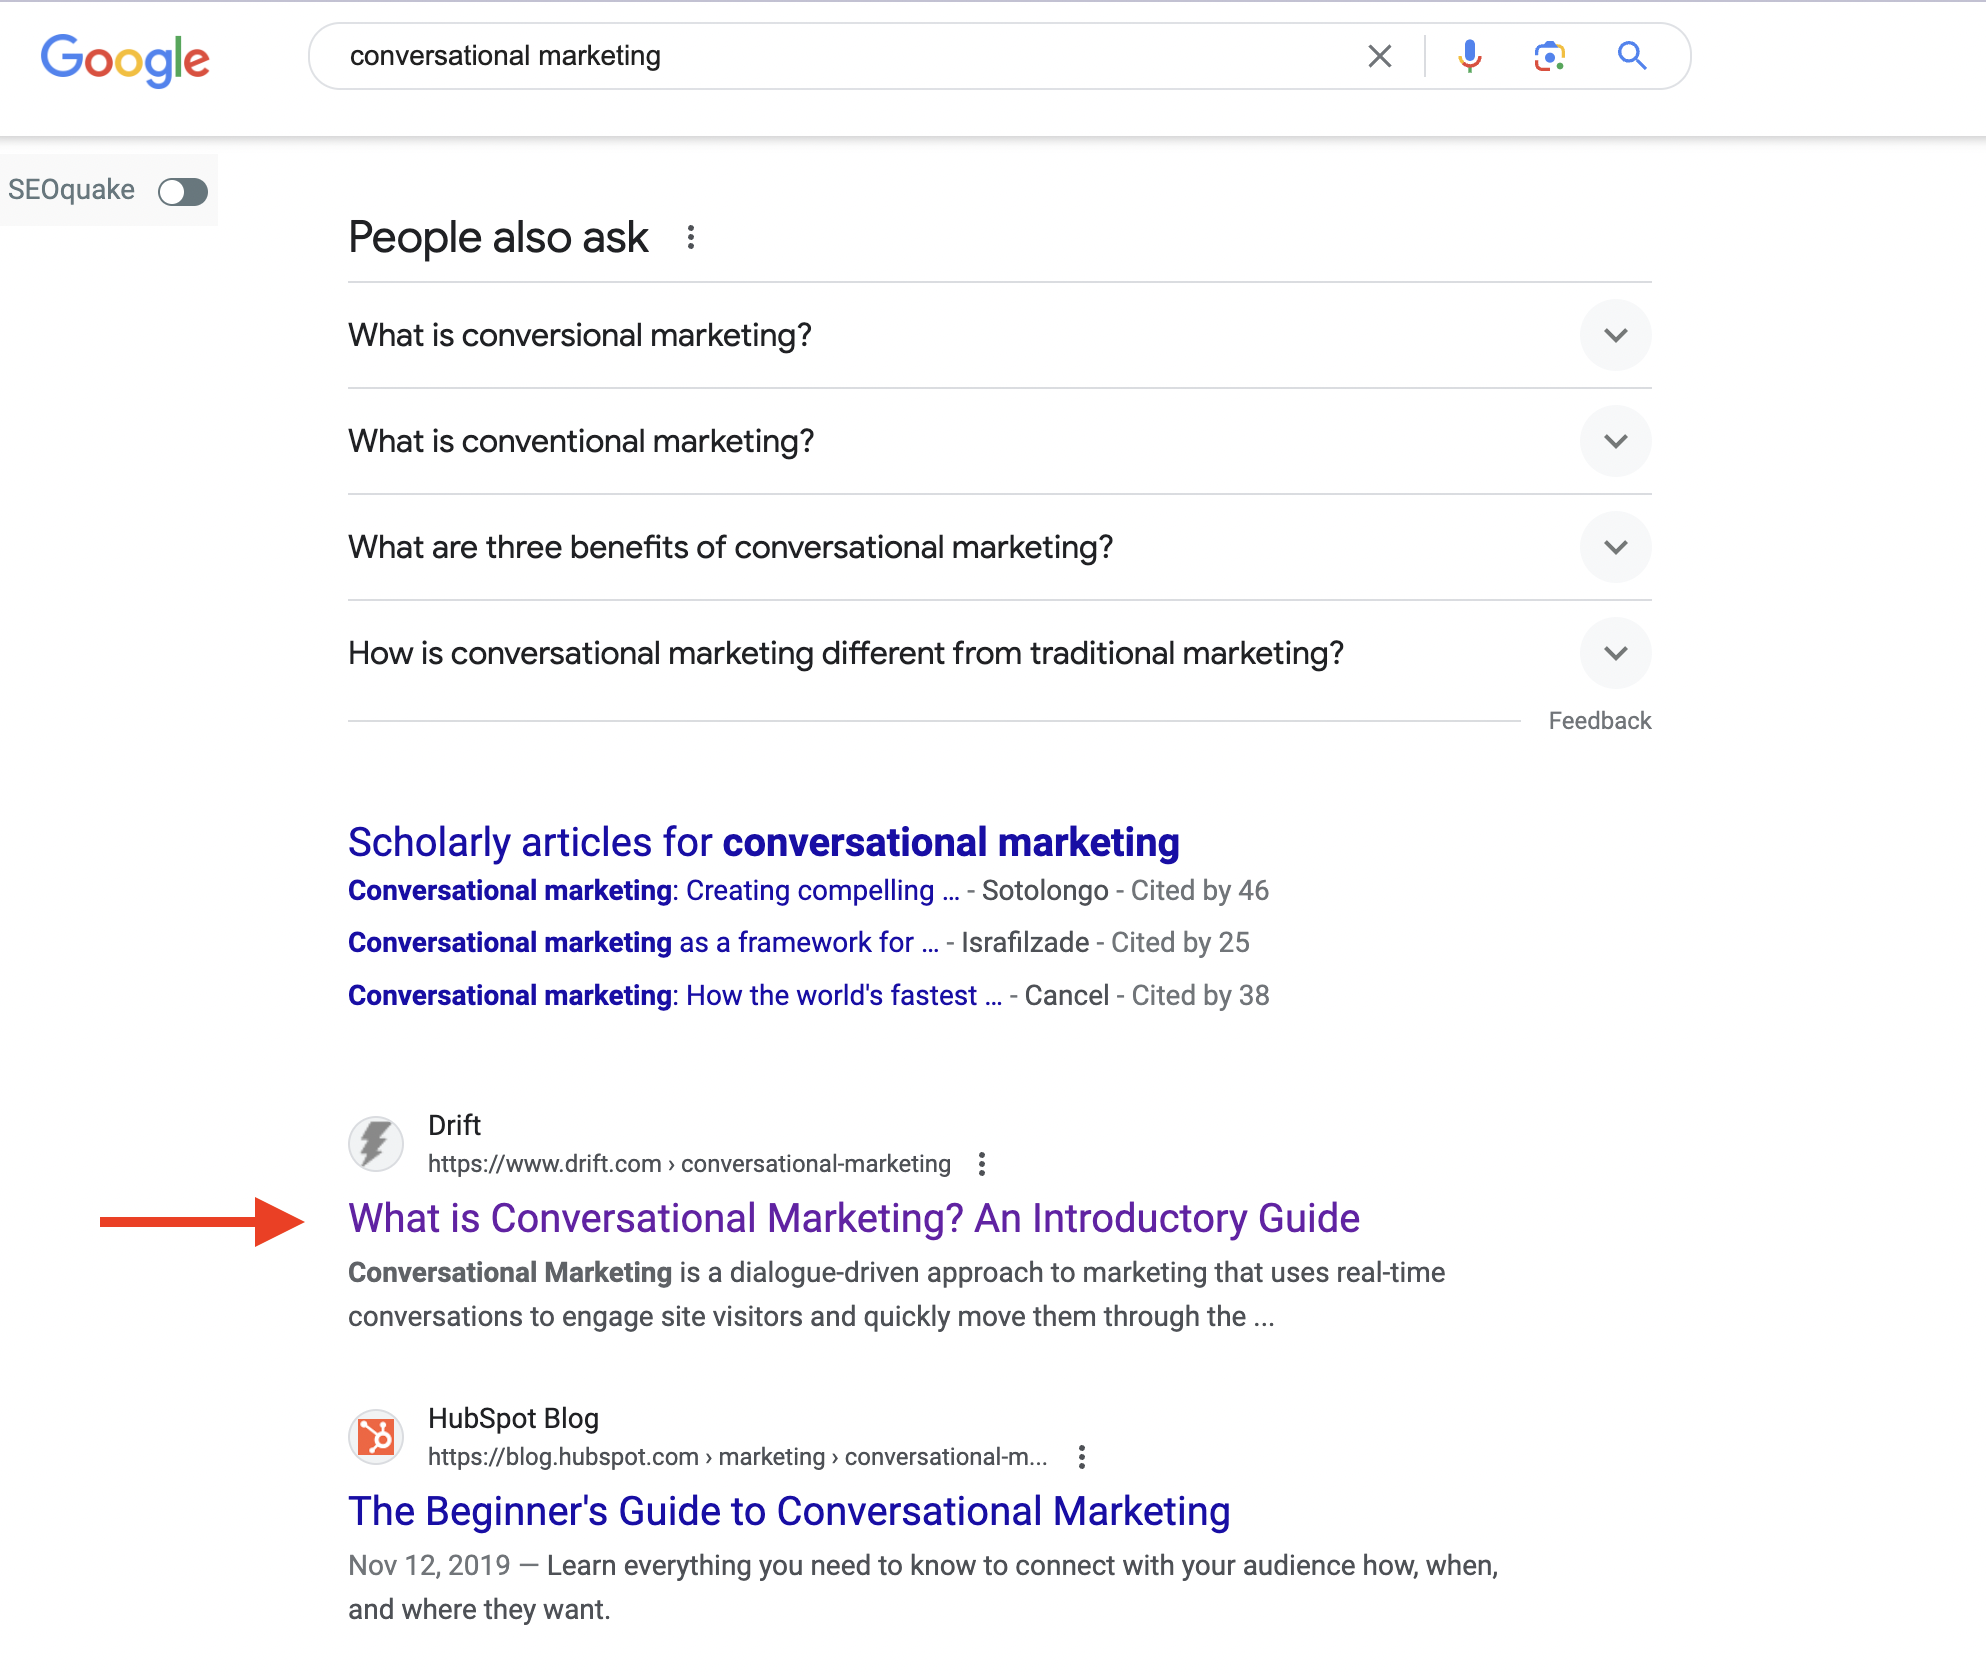Image resolution: width=1986 pixels, height=1676 pixels.
Task: Expand the three benefits of conversational marketing question
Action: 999,547
